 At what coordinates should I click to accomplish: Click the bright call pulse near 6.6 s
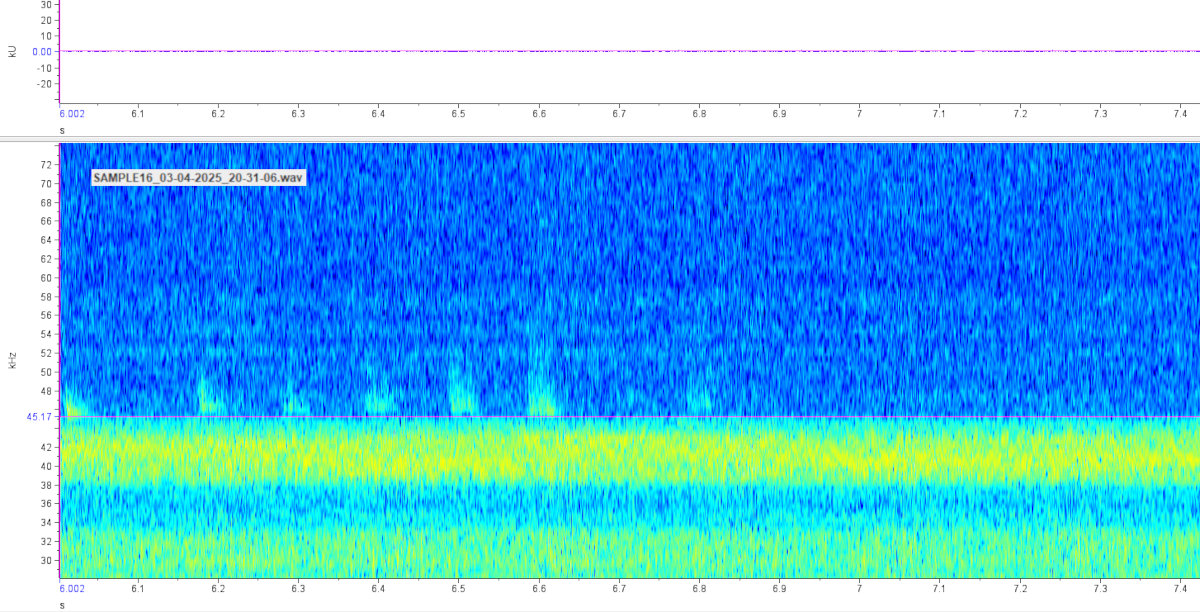pyautogui.click(x=541, y=397)
